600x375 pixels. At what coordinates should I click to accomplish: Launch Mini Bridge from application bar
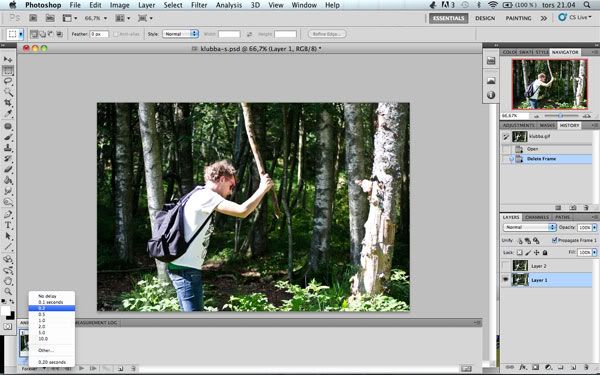50,18
